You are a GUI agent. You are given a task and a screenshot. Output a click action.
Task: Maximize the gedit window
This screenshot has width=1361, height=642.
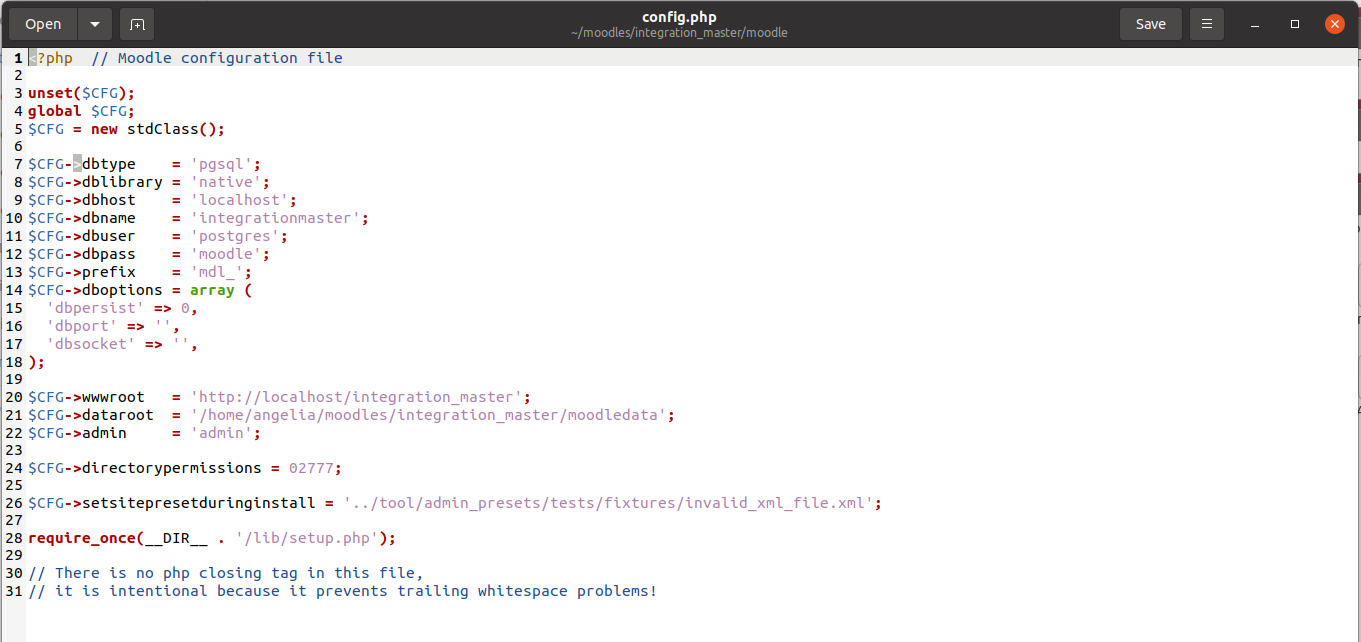pos(1295,24)
